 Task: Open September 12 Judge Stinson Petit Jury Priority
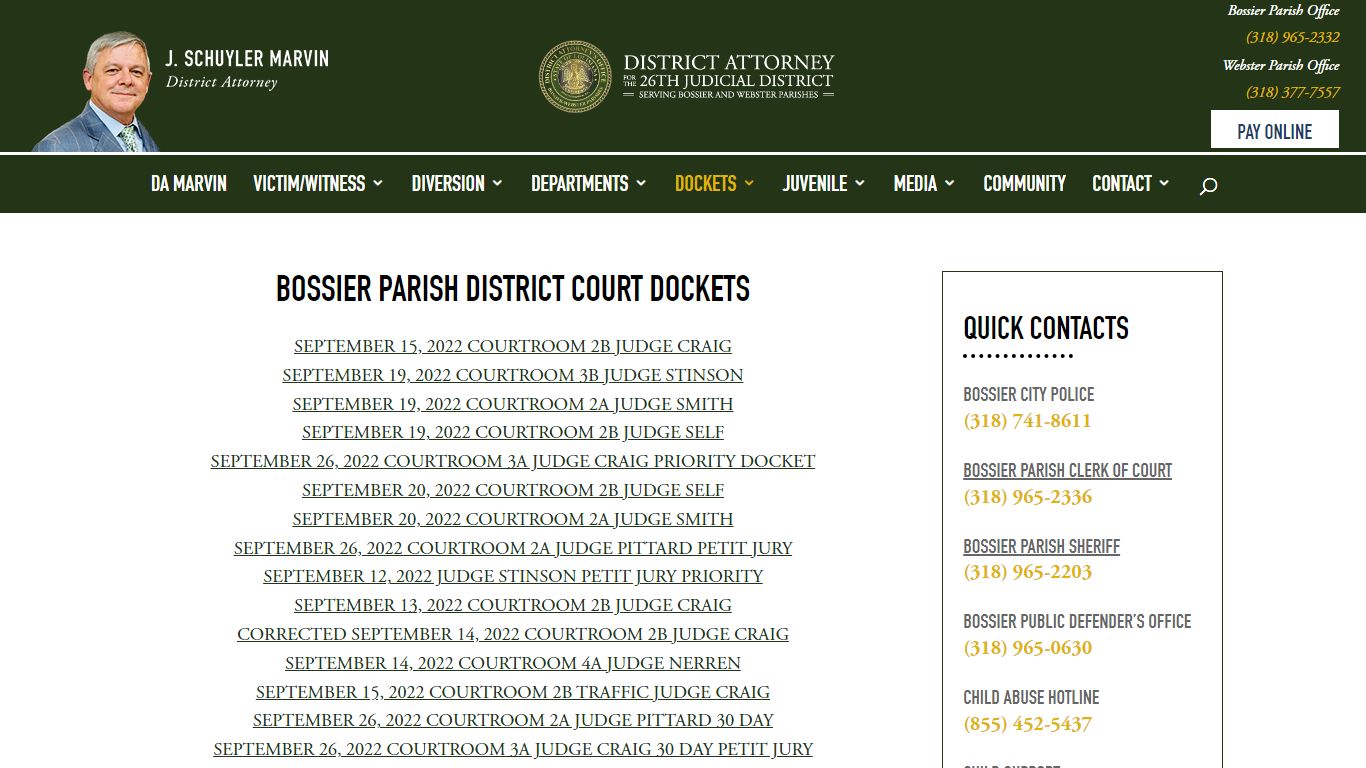(513, 576)
